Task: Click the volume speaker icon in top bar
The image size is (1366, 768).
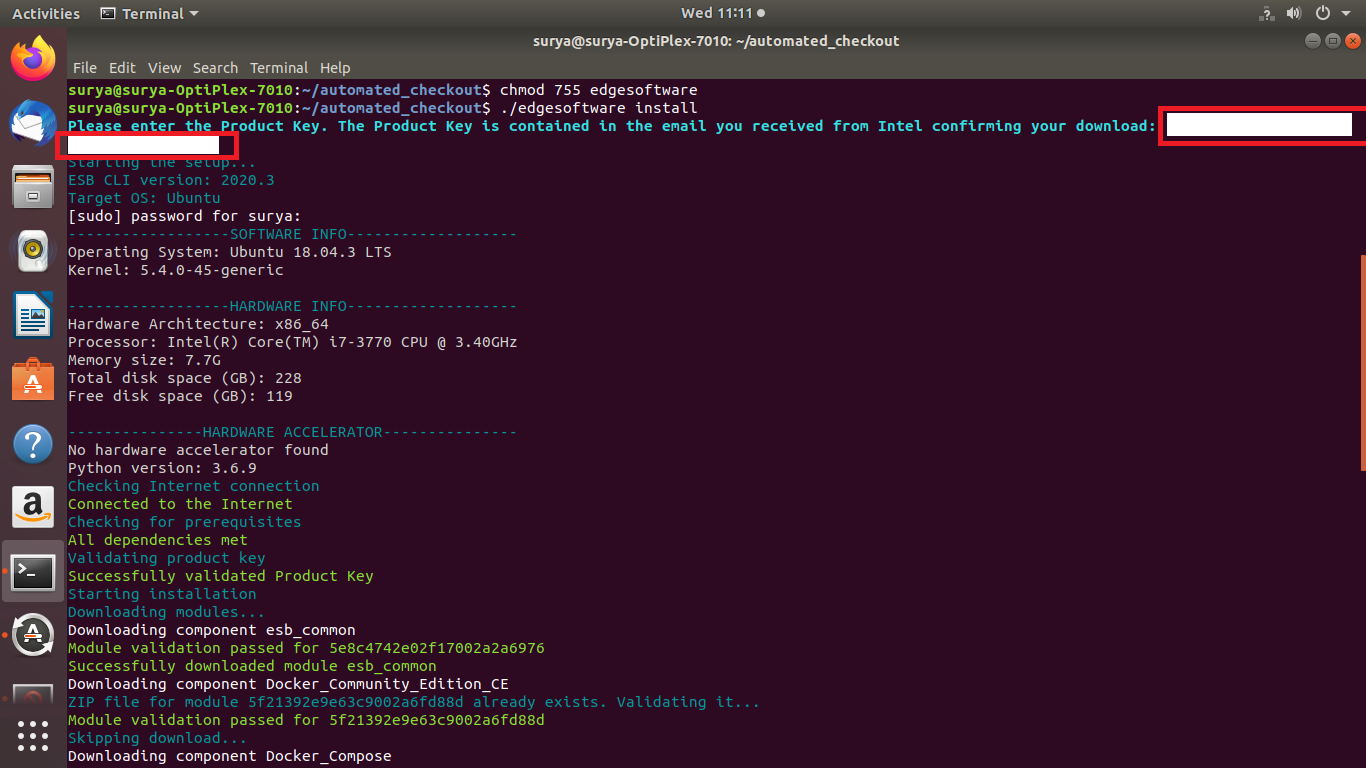Action: click(x=1293, y=14)
